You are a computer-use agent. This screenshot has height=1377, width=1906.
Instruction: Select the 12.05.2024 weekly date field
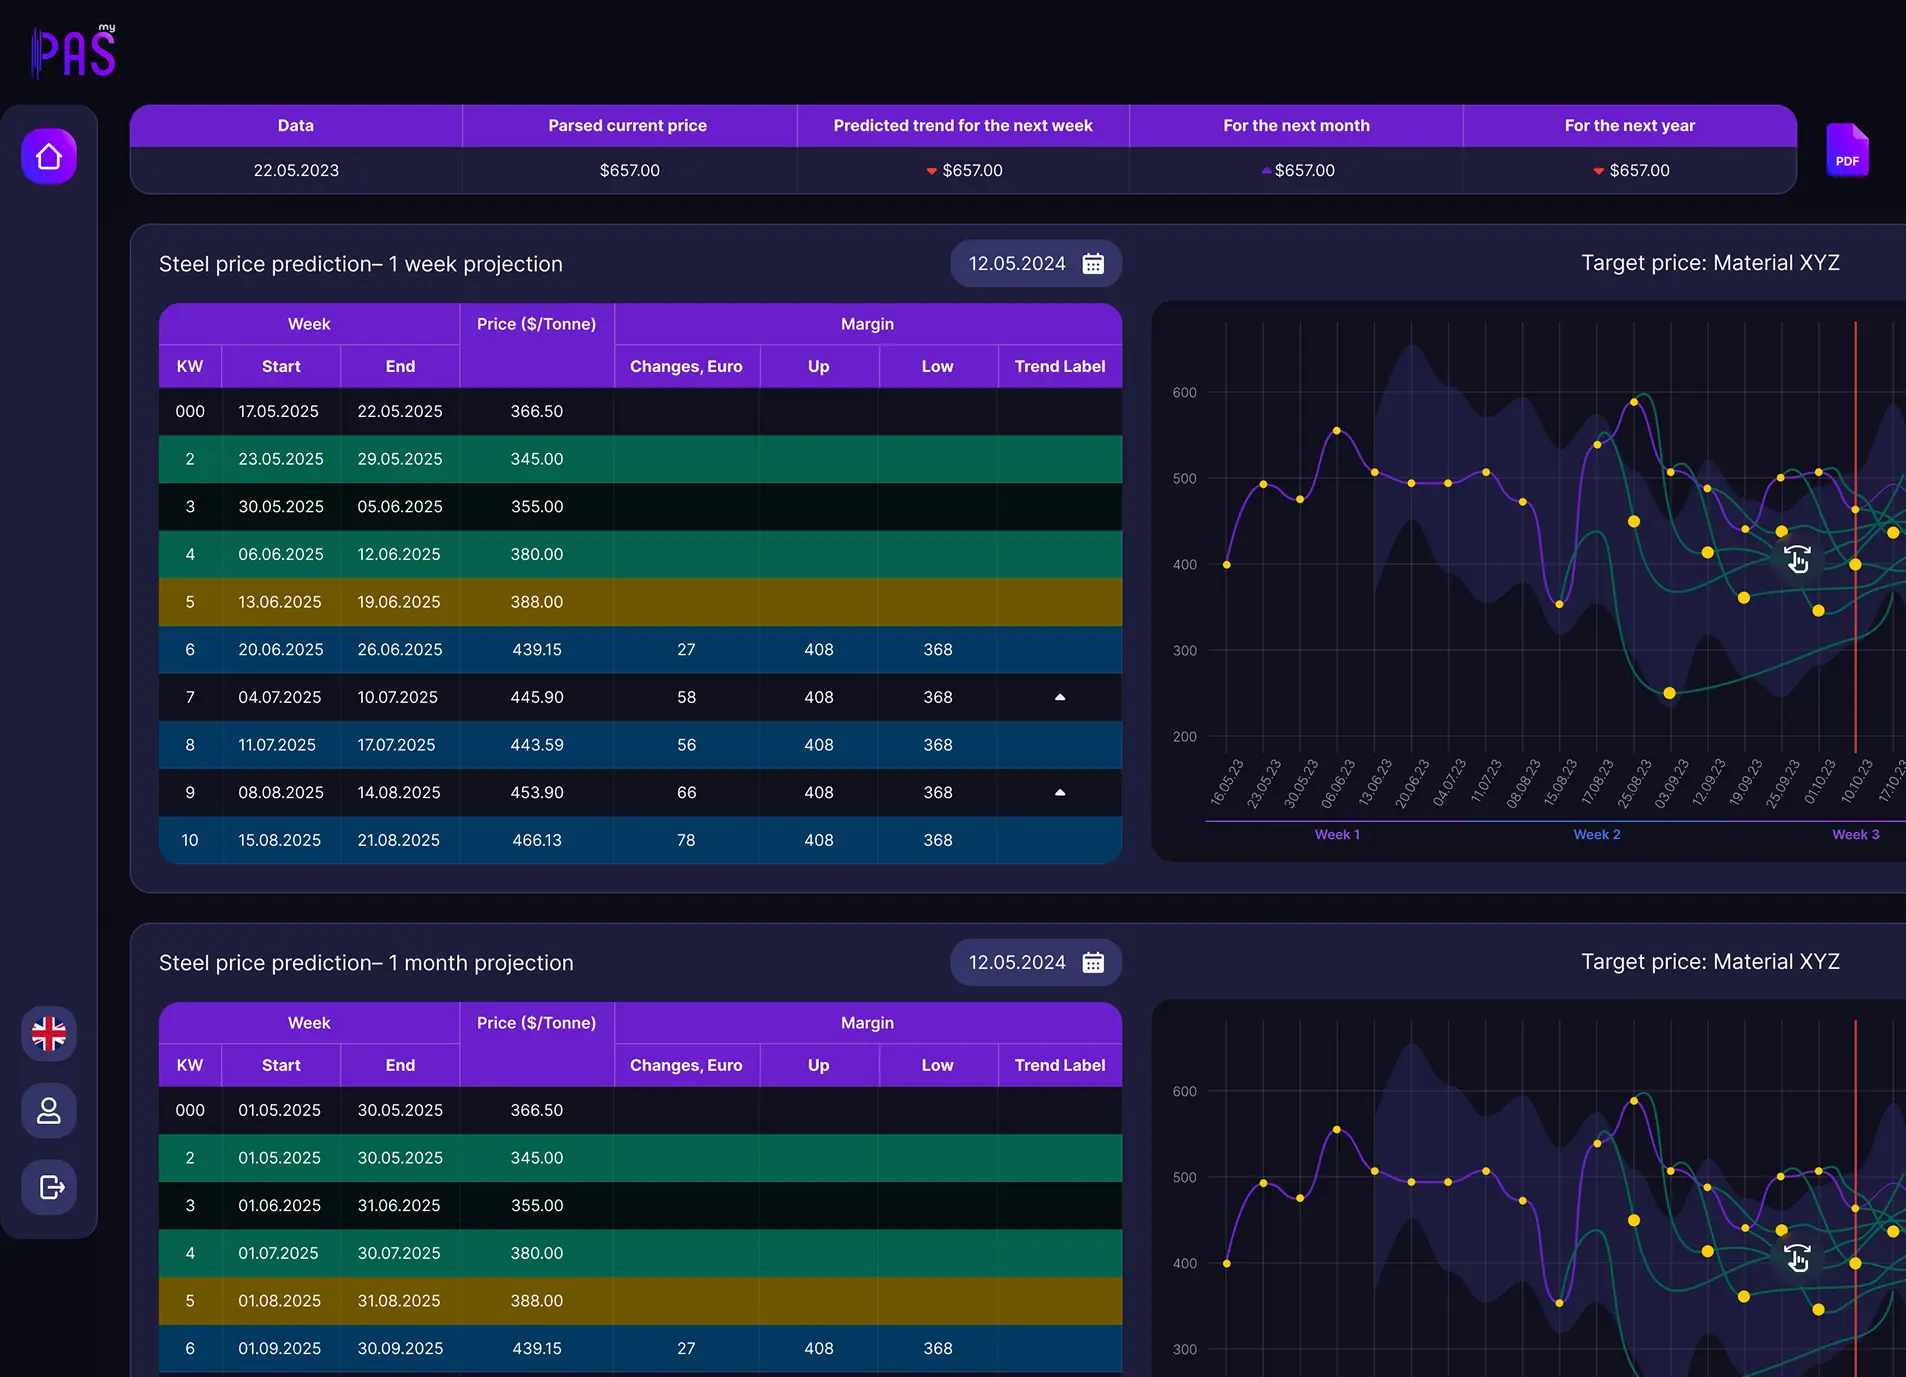point(1036,264)
